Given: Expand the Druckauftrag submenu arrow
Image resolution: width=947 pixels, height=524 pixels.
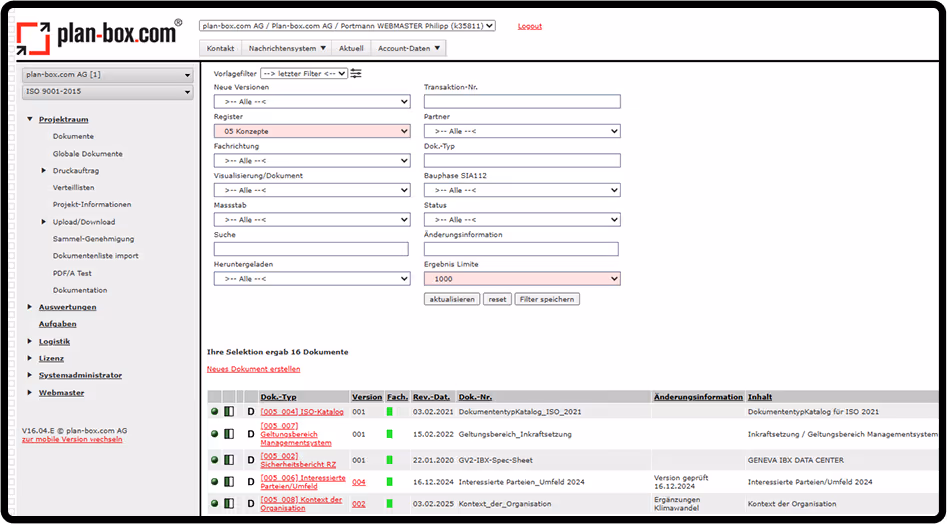Looking at the screenshot, I should pyautogui.click(x=44, y=171).
